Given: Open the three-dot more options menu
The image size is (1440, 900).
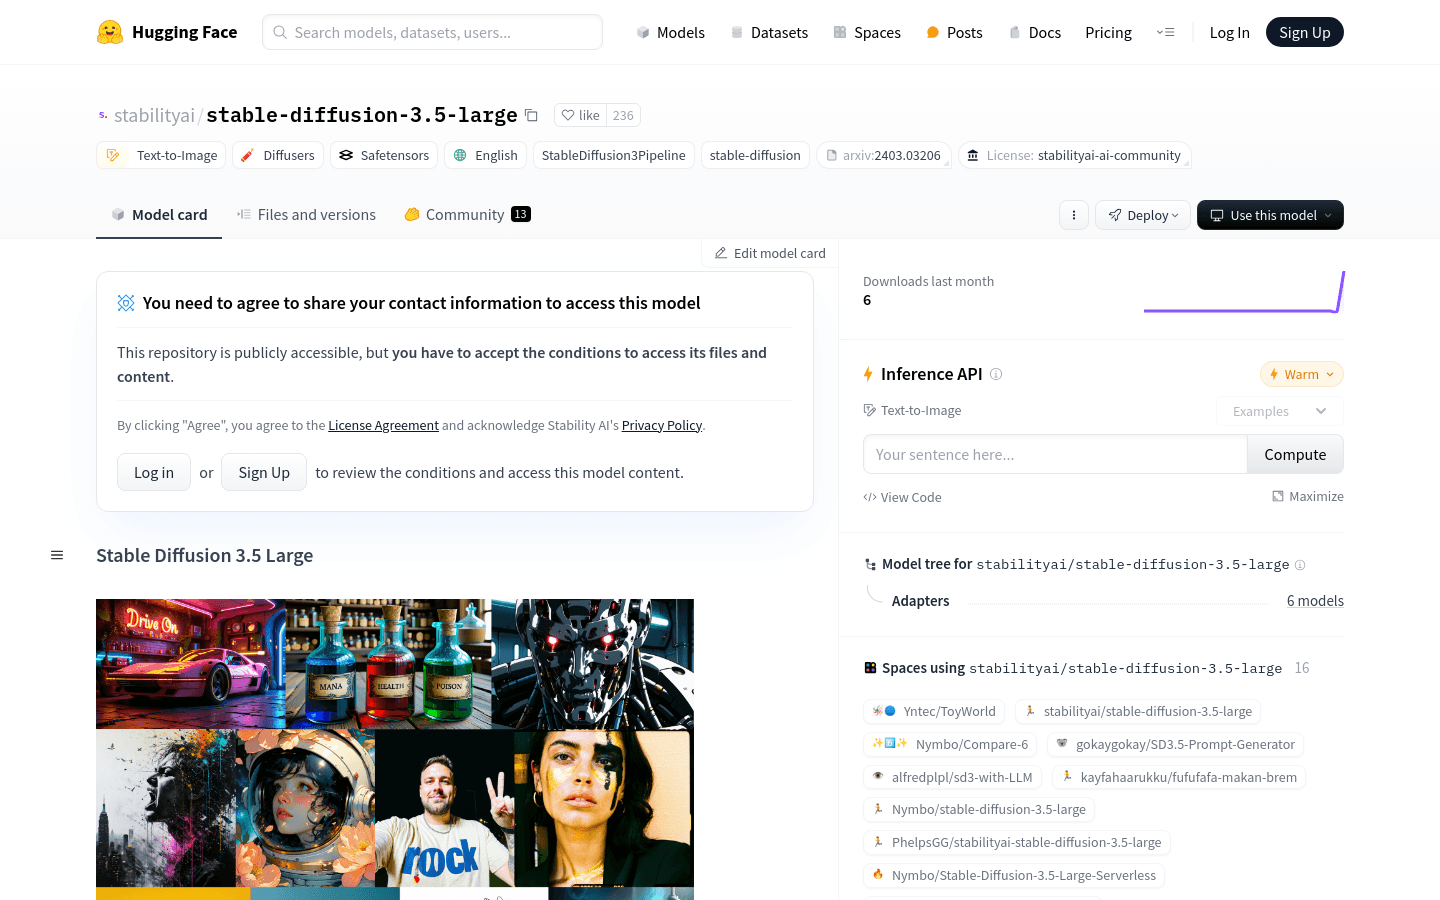Looking at the screenshot, I should click(1074, 215).
